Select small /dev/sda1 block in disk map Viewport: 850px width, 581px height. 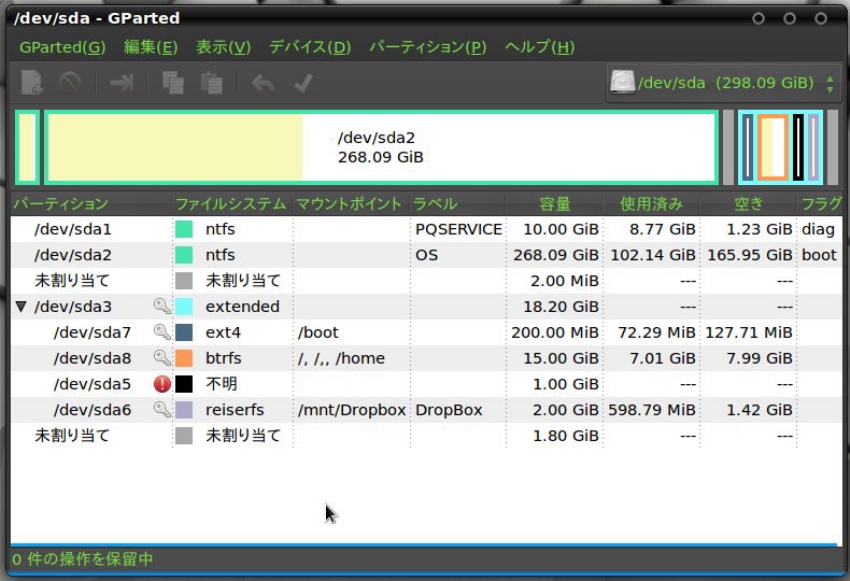point(27,147)
